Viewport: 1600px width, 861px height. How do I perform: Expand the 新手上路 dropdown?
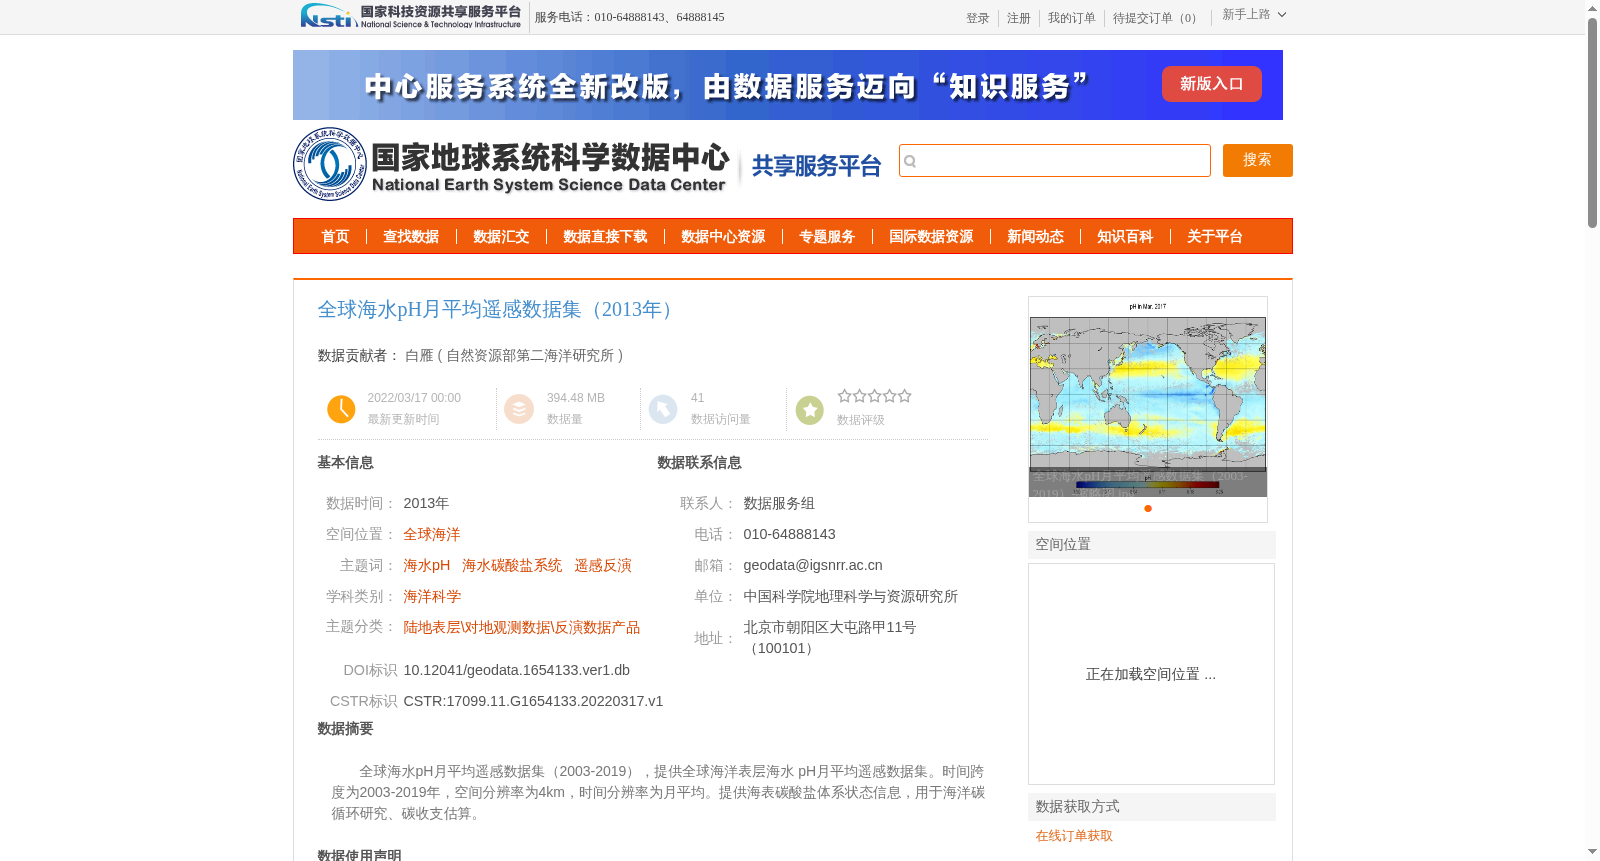click(x=1254, y=15)
